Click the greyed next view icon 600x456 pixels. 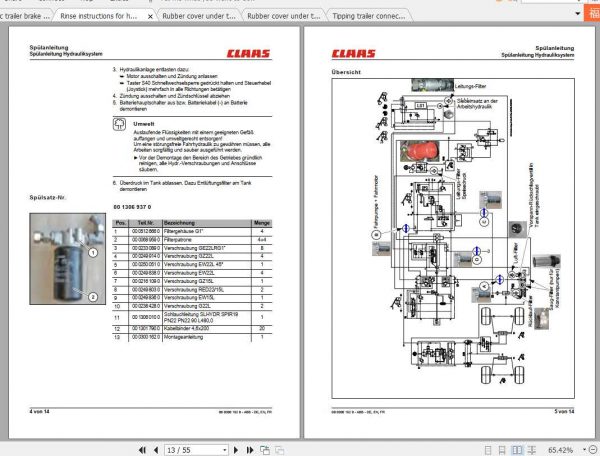coord(279,450)
